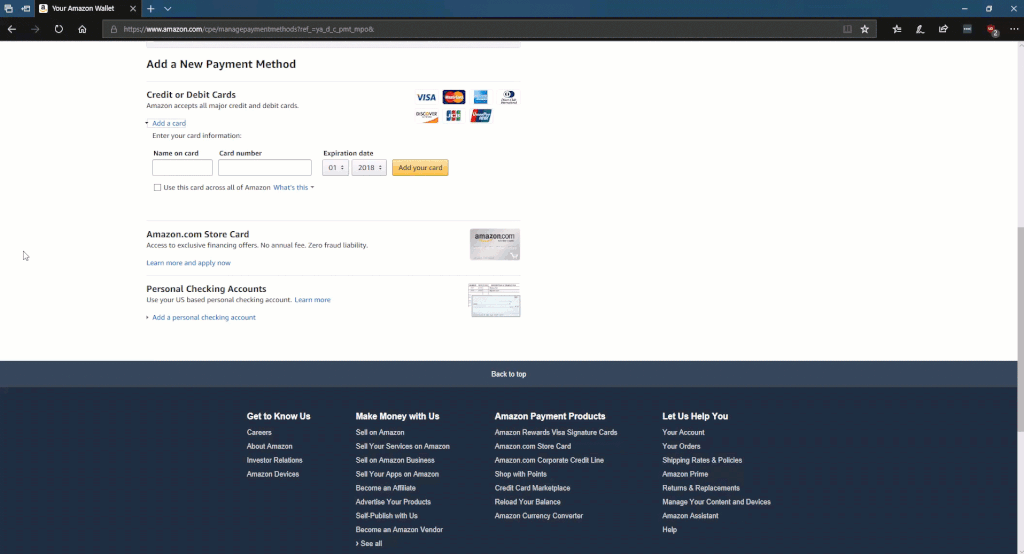
Task: Click the JCB card logo
Action: point(453,116)
